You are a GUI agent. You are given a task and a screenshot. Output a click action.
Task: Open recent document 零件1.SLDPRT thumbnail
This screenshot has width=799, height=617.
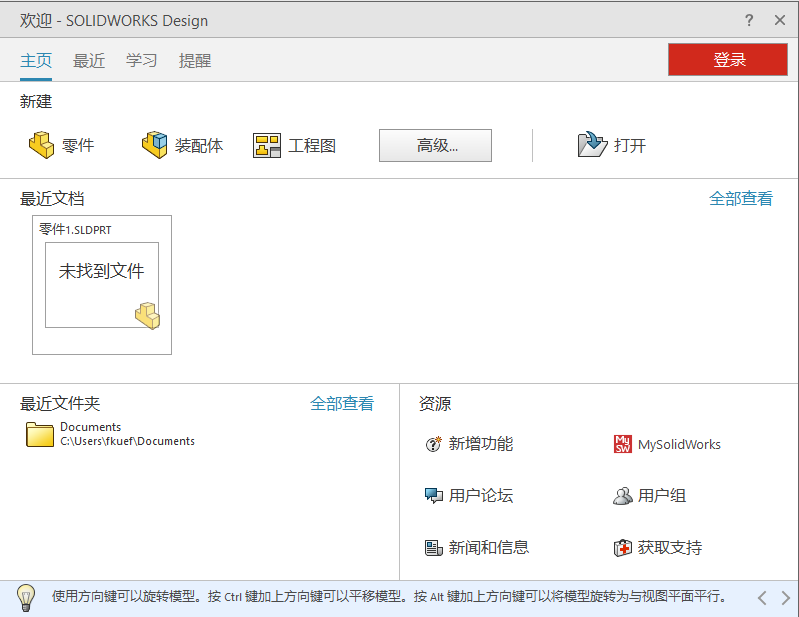102,285
